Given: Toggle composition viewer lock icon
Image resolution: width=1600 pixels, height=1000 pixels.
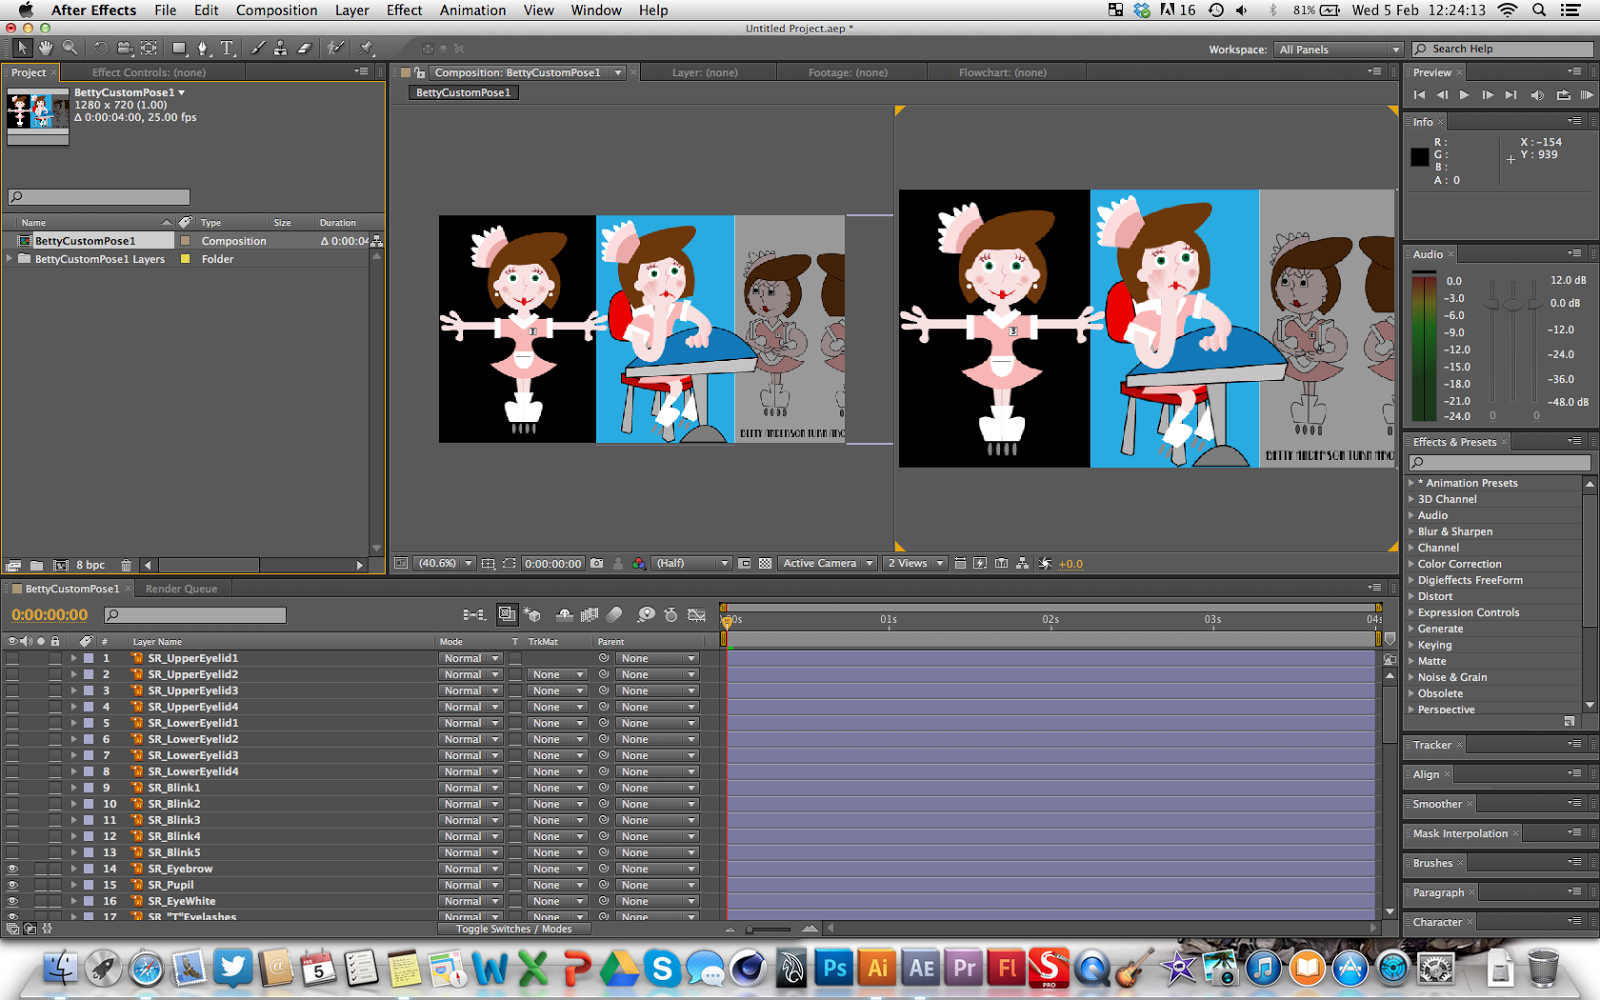Looking at the screenshot, I should pyautogui.click(x=420, y=72).
